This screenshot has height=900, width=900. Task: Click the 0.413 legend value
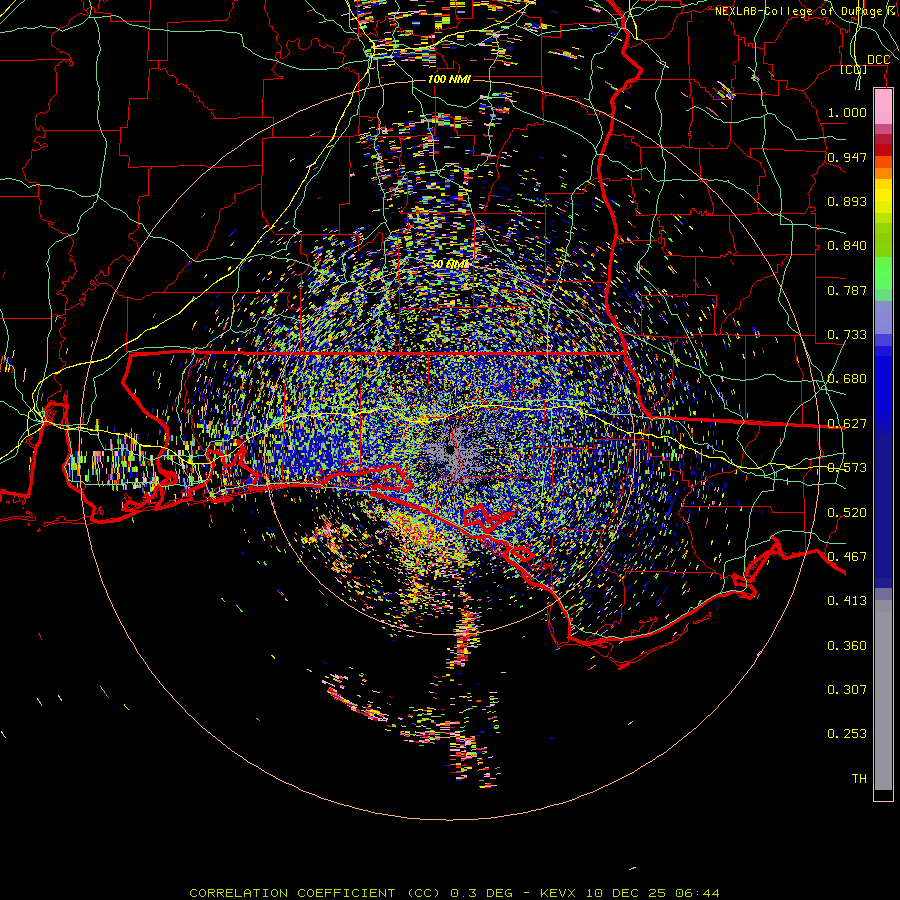pos(847,601)
